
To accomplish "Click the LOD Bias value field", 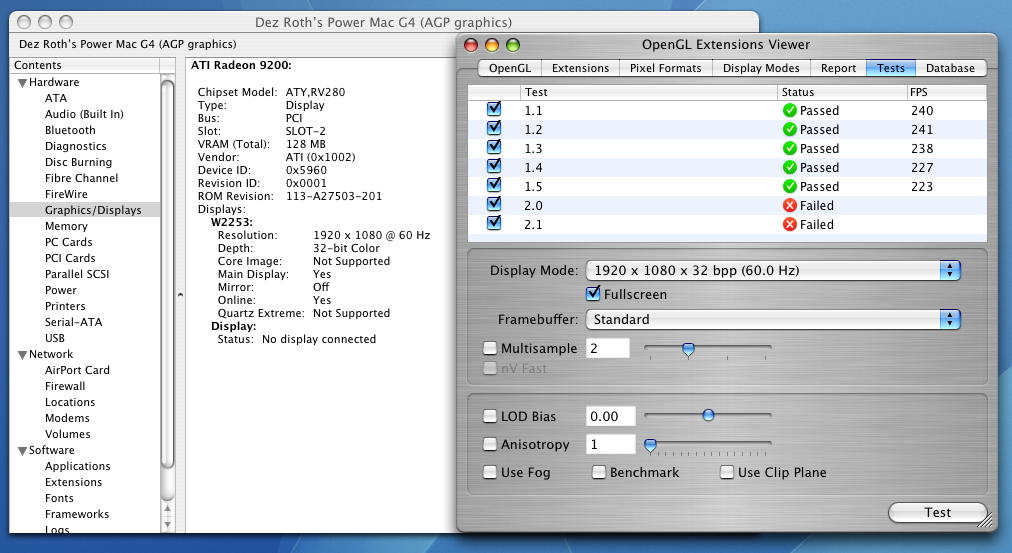I will coord(611,416).
